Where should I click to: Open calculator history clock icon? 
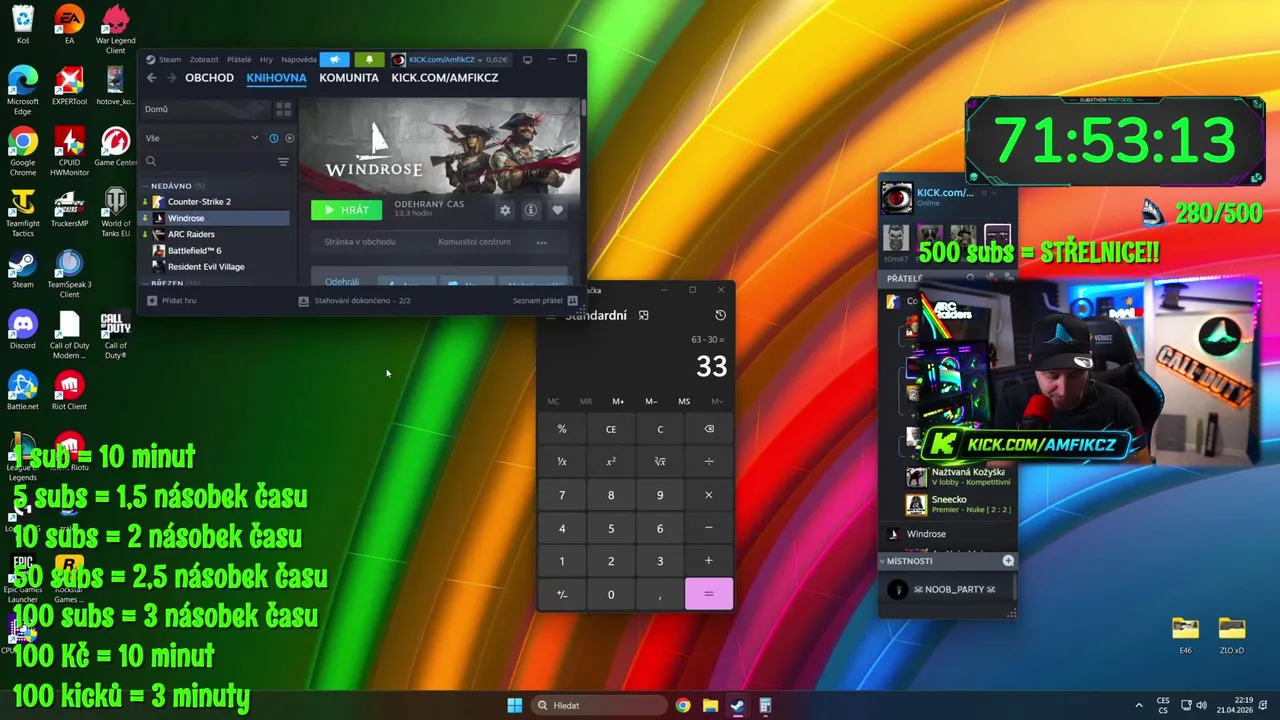click(x=720, y=315)
